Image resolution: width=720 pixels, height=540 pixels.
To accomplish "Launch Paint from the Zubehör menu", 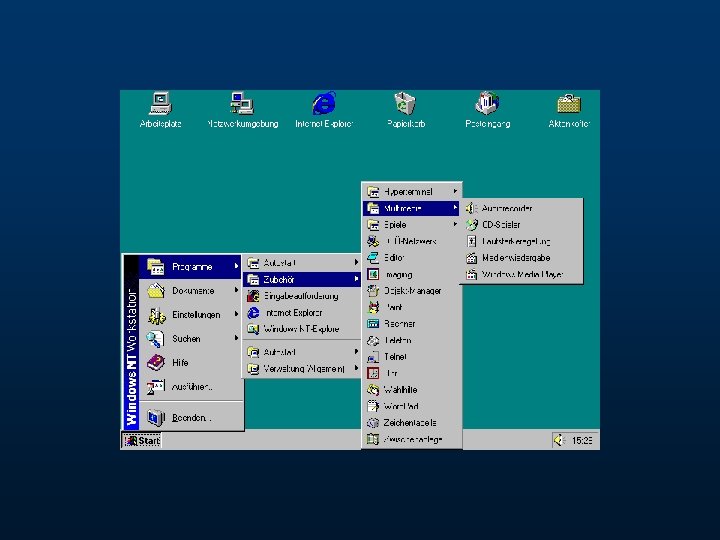I will [411, 307].
